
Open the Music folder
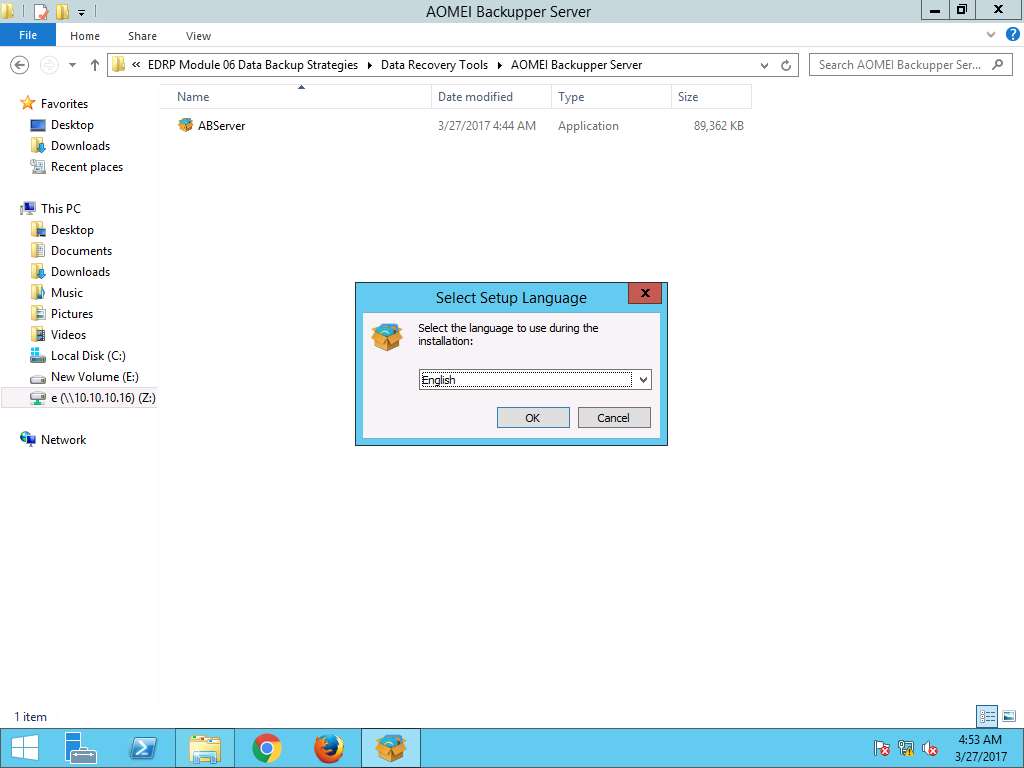point(67,293)
